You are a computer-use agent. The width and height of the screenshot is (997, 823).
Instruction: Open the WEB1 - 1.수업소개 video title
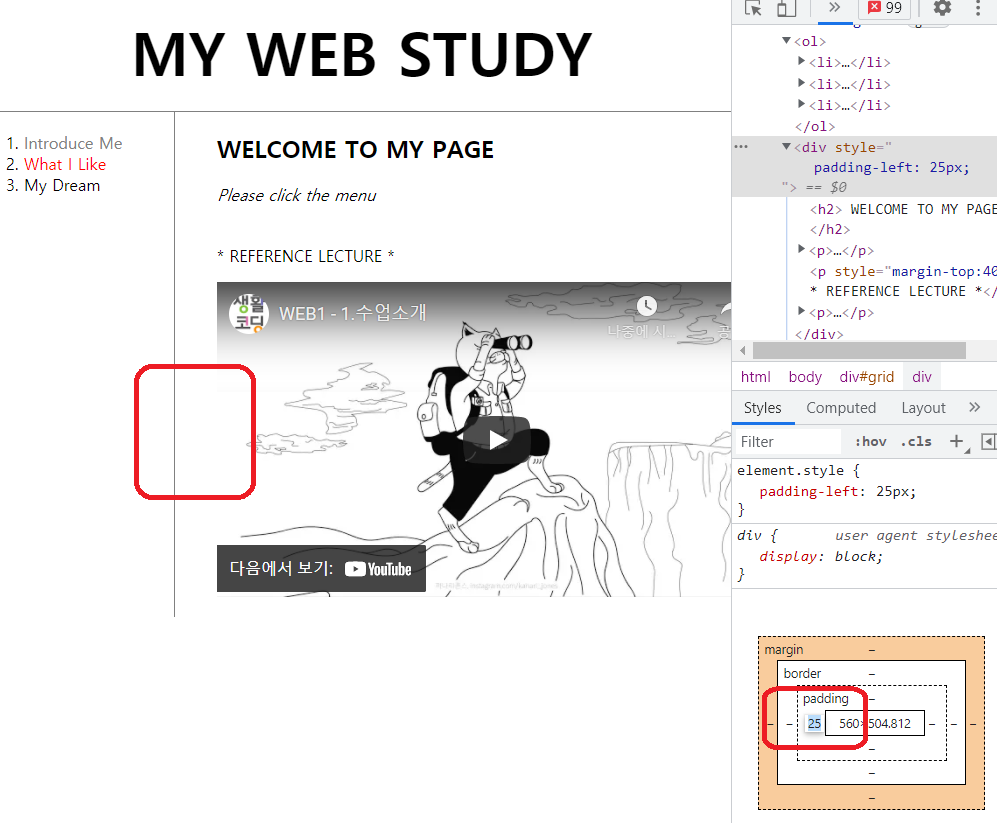click(x=352, y=313)
